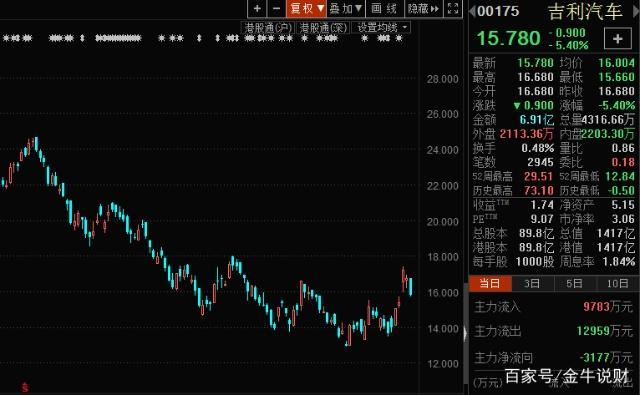Select the 5日 fund flow tab

tap(575, 283)
